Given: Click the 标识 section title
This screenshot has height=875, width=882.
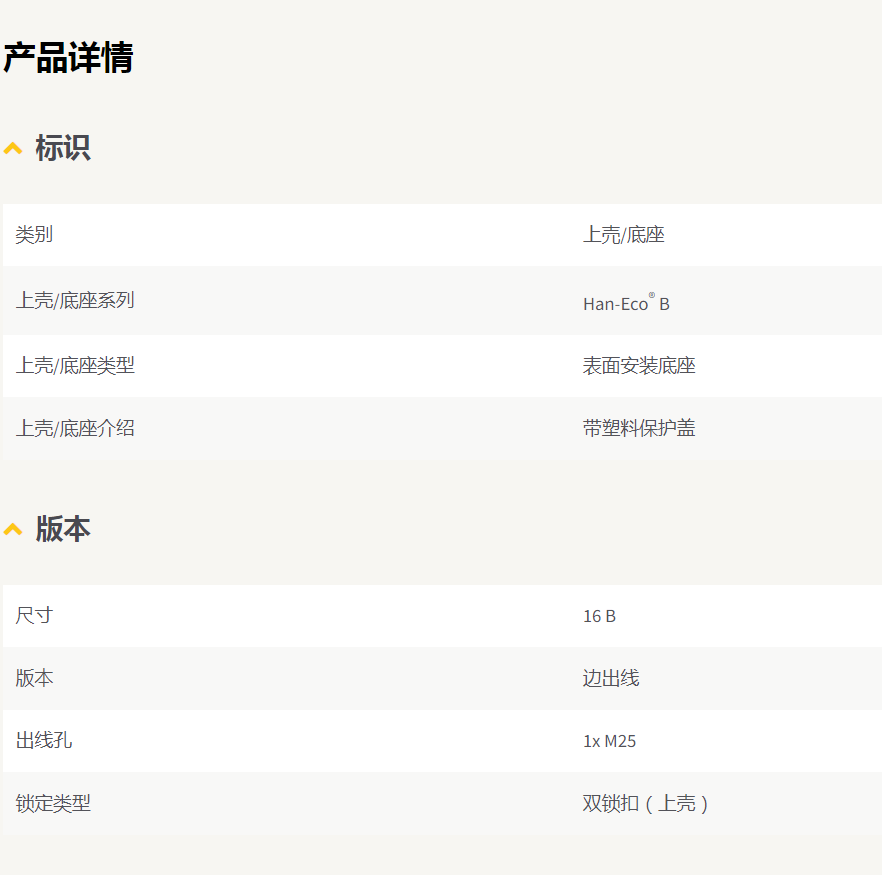Looking at the screenshot, I should coord(63,148).
